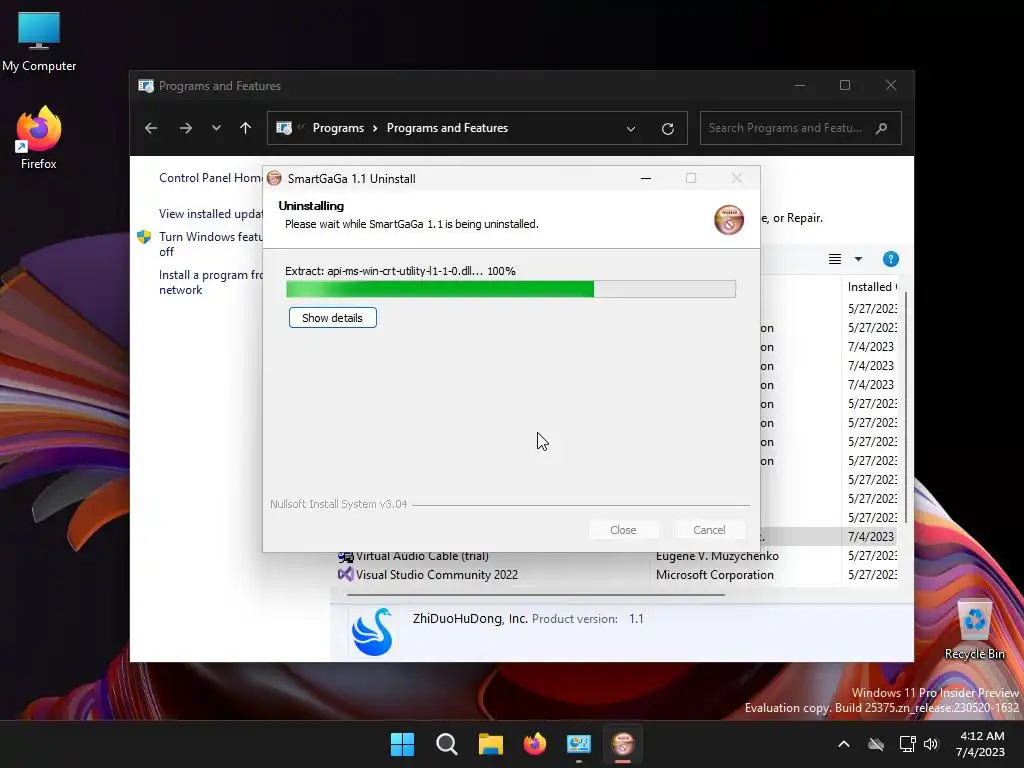Refresh the Programs and Features list
Viewport: 1024px width, 768px height.
667,129
